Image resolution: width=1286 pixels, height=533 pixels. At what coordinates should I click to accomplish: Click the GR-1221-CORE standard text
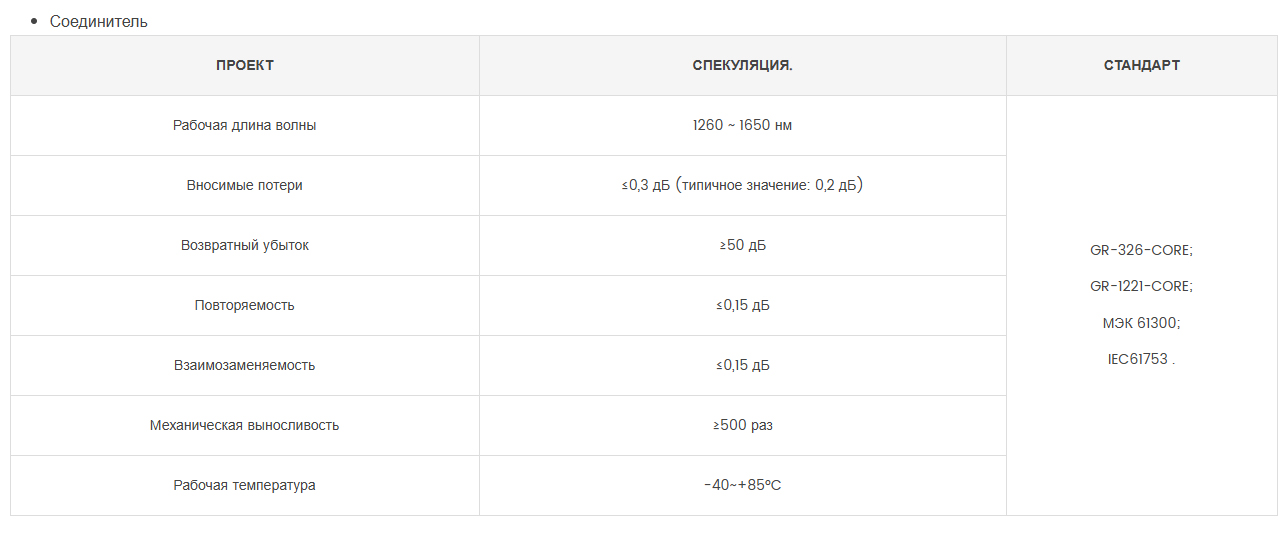point(1141,286)
